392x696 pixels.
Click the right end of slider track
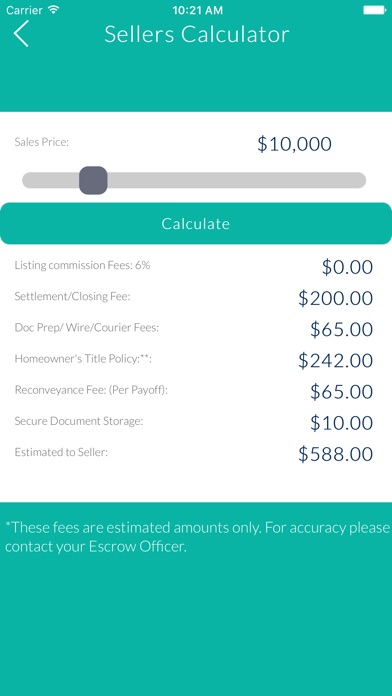click(358, 180)
